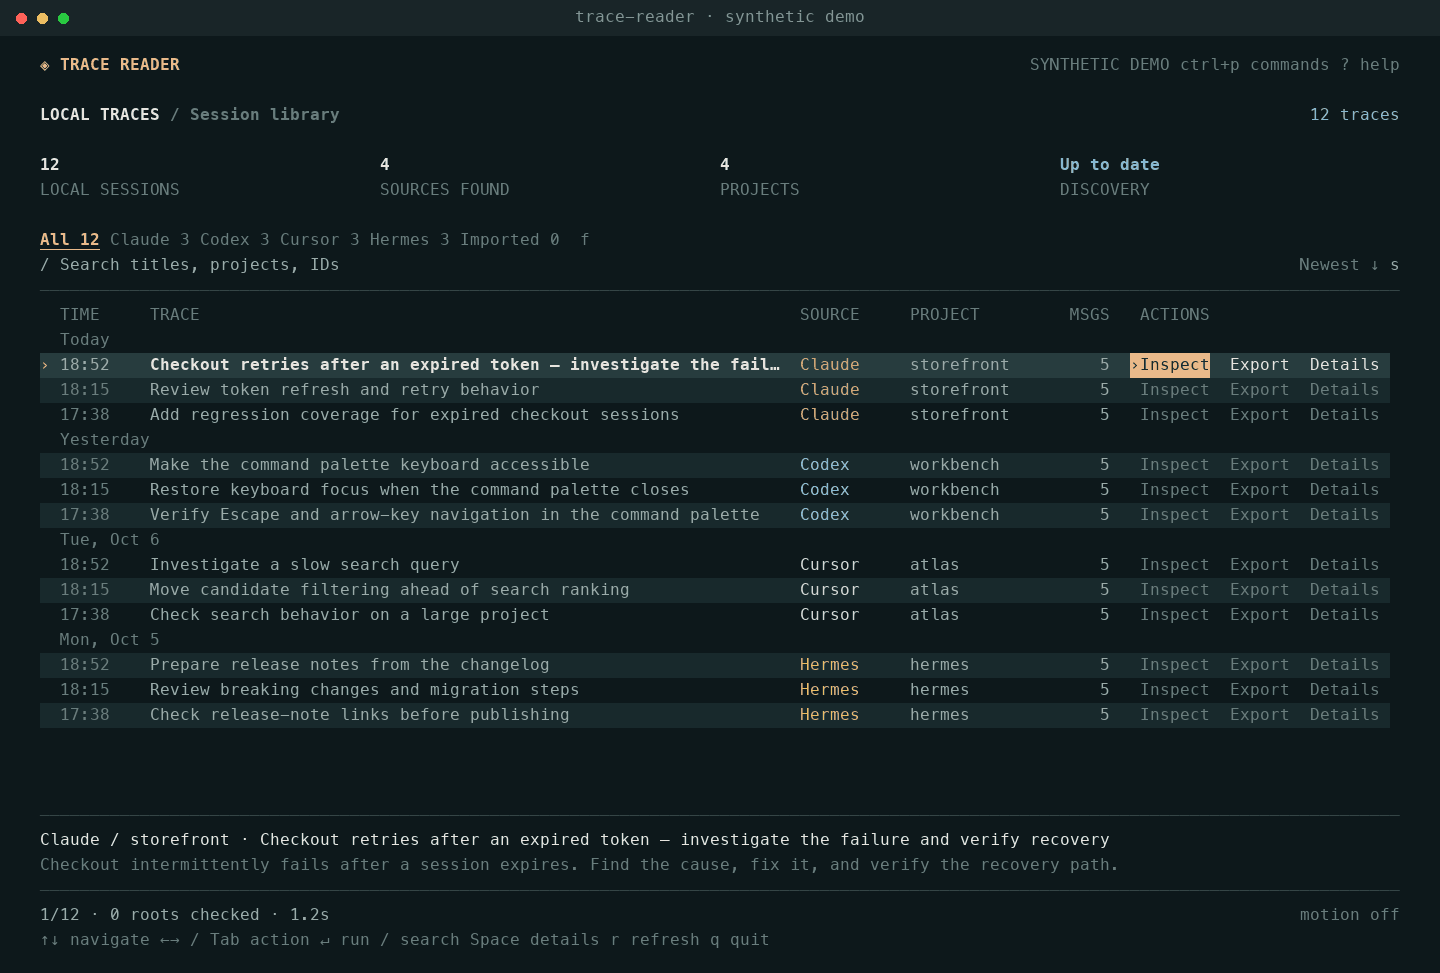Show the Imported 0 filter tab
Screen dimensions: 1440x973
click(510, 240)
